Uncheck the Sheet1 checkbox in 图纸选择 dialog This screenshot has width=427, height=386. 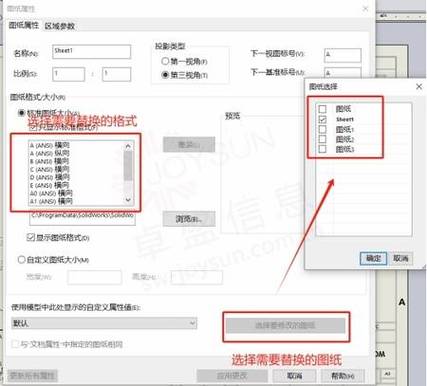322,119
